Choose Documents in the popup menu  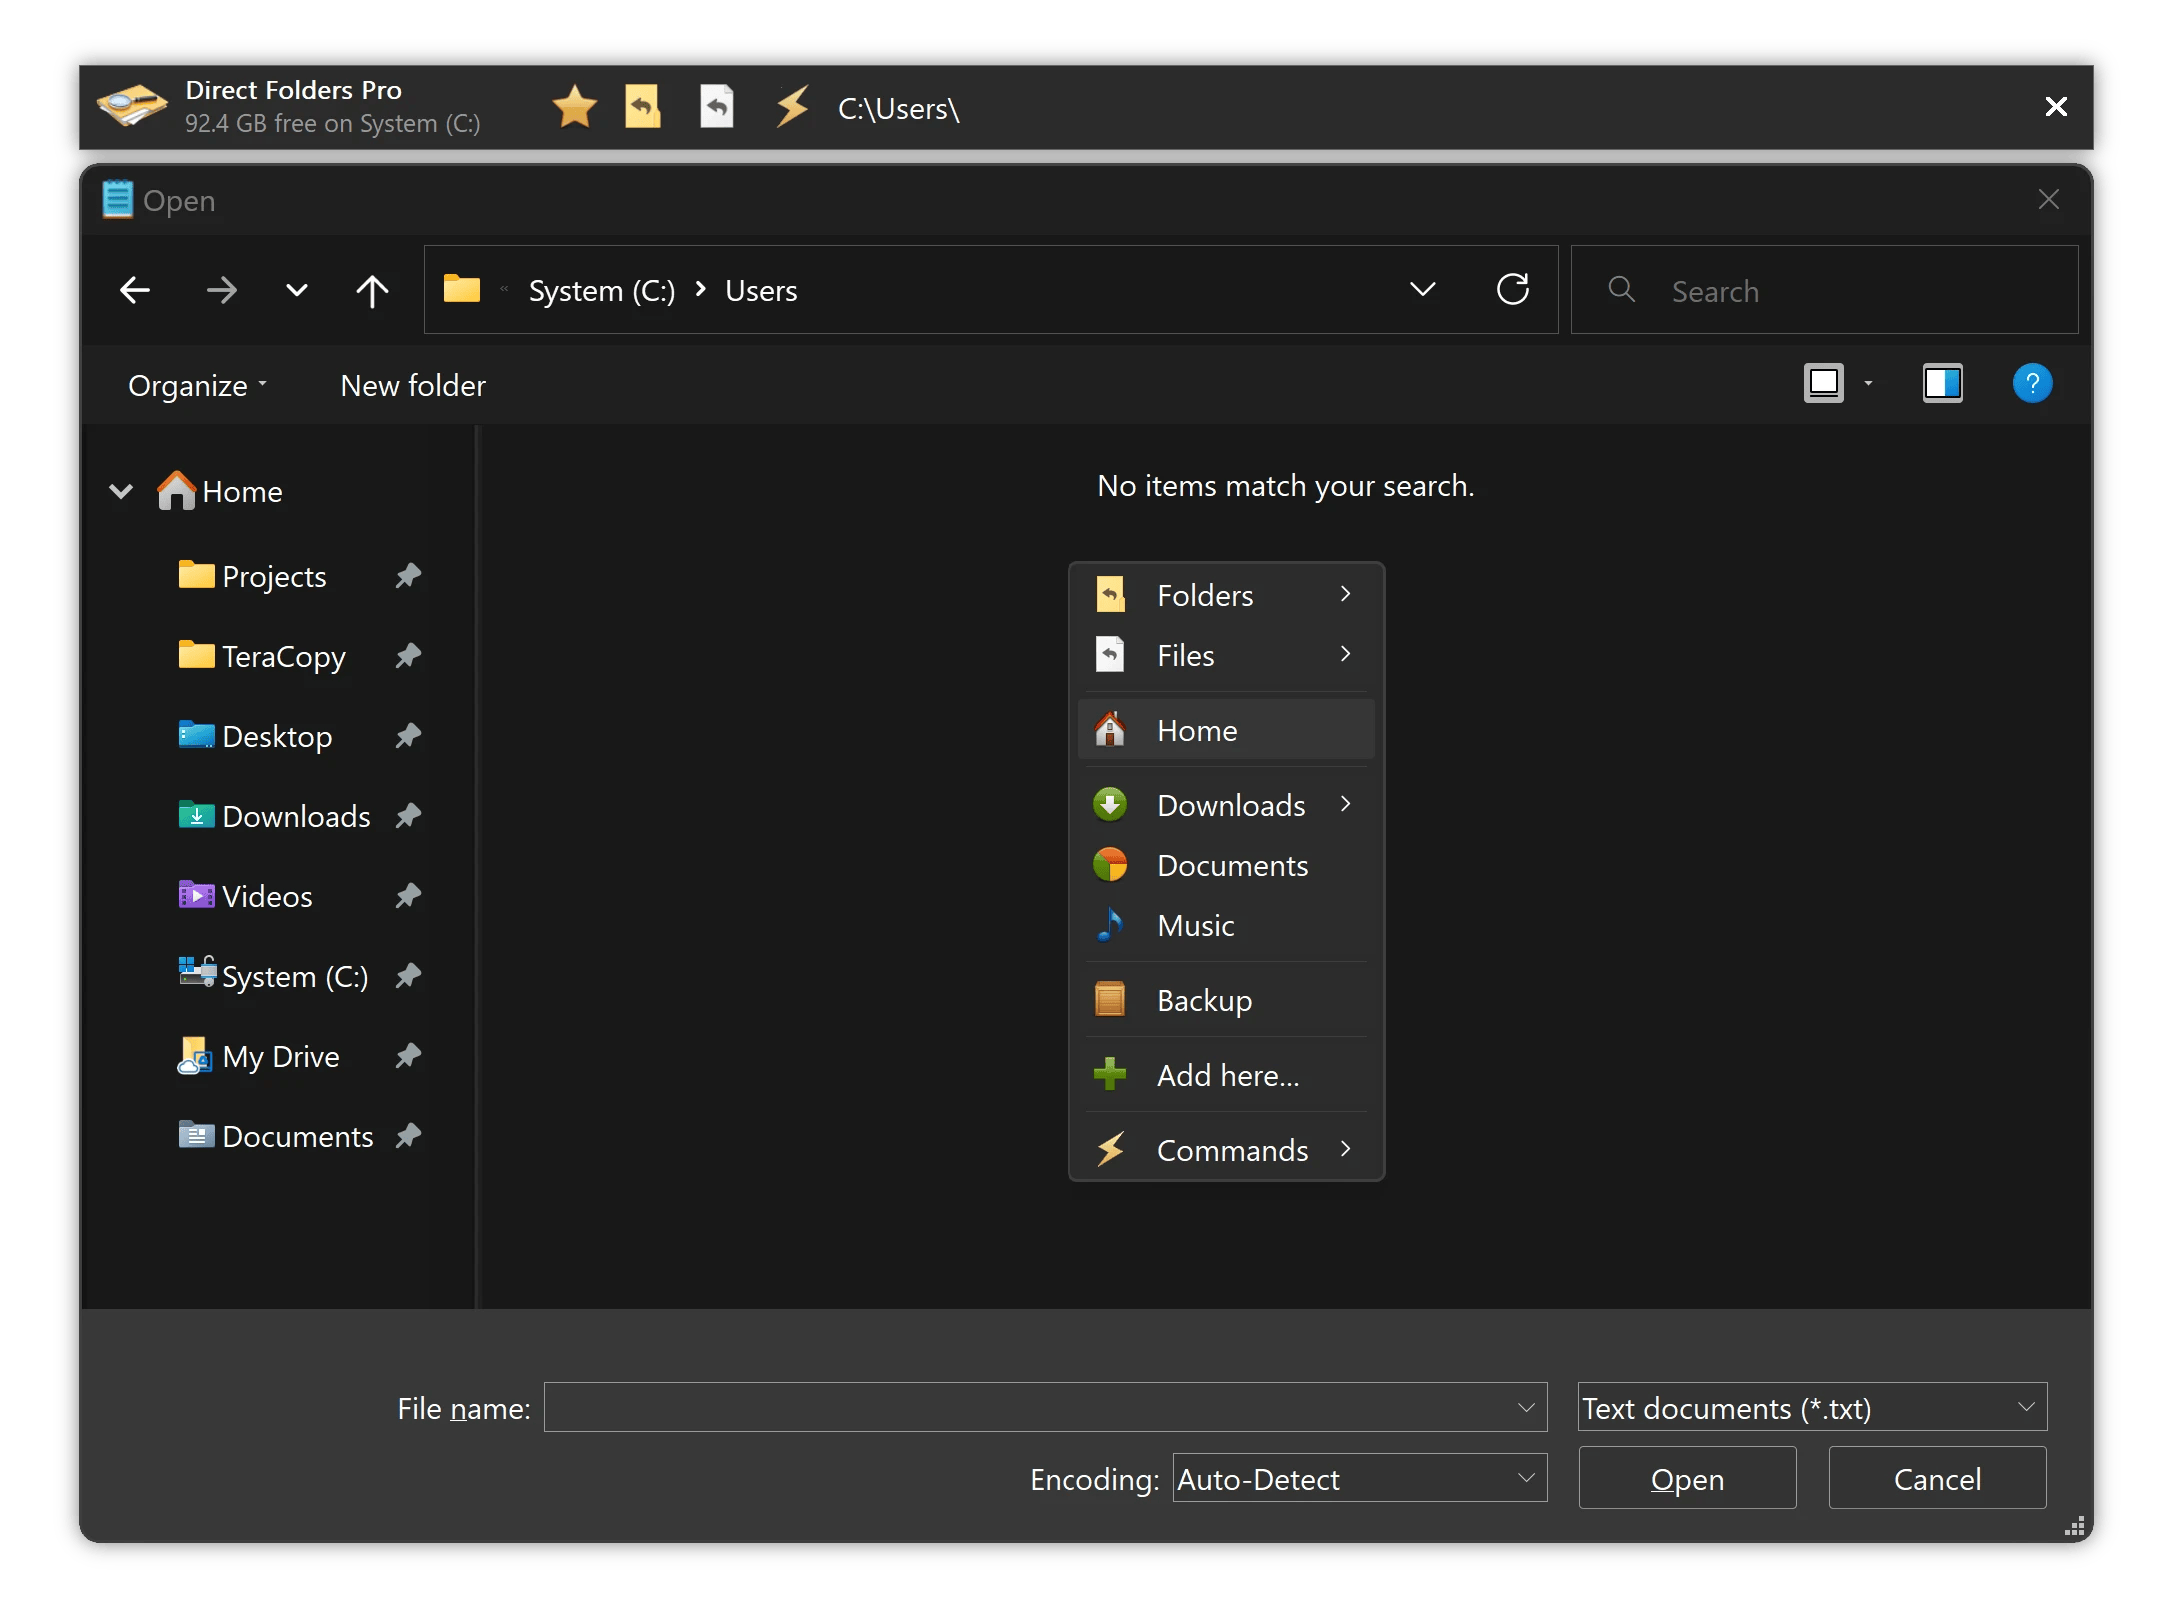click(x=1226, y=865)
